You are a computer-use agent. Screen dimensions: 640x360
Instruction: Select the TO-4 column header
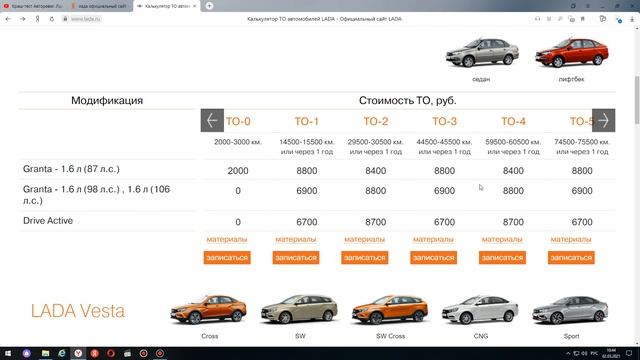click(x=513, y=121)
